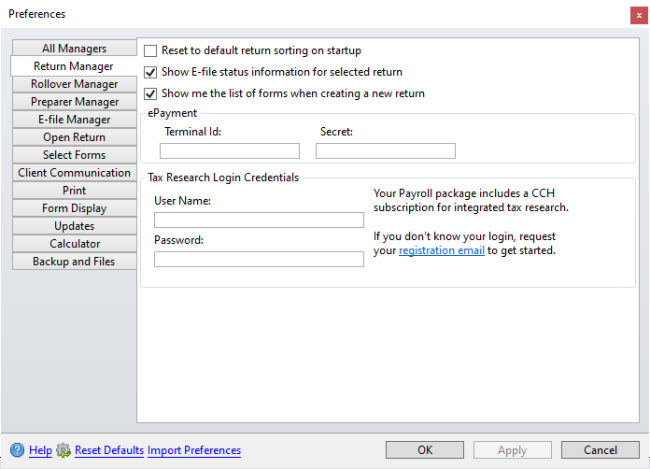The height and width of the screenshot is (469, 650).
Task: Click the gear icon beside Reset Defaults
Action: coord(63,450)
